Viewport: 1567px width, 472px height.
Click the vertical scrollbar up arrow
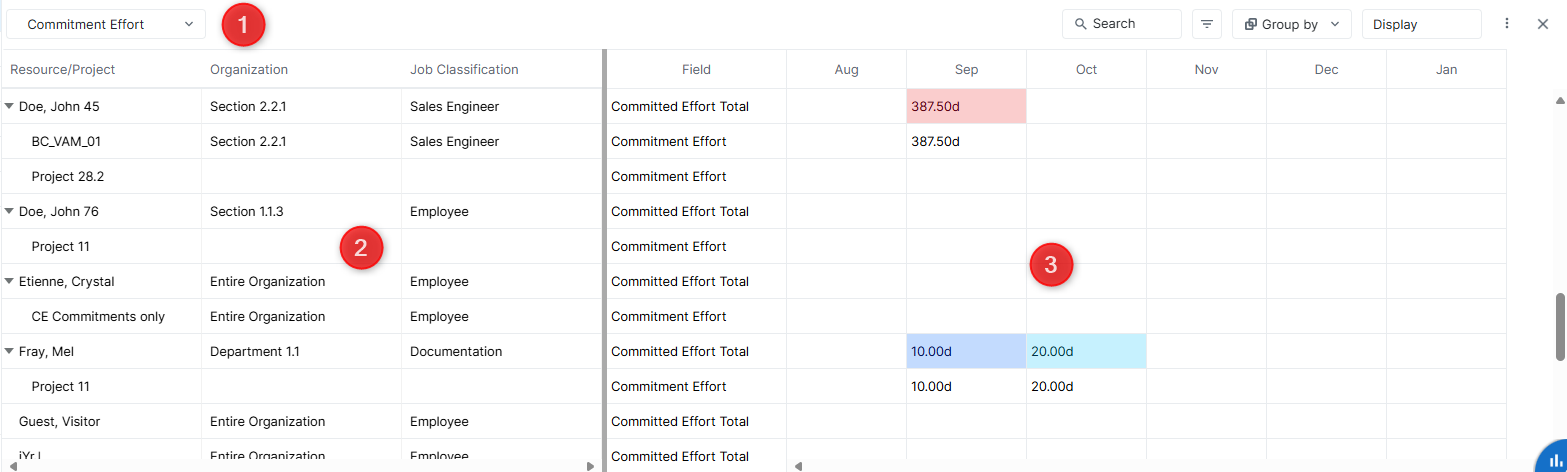pos(1560,100)
